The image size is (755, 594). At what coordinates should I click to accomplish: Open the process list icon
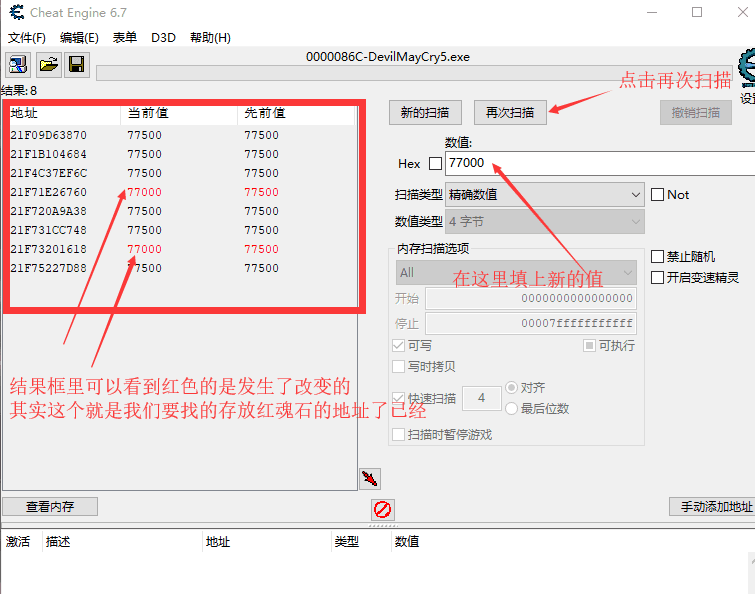click(x=18, y=65)
